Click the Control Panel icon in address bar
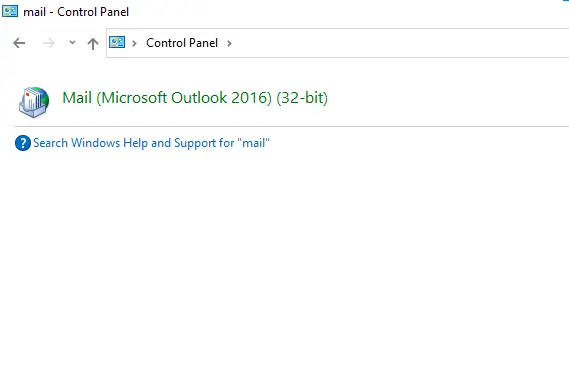569x373 pixels. [117, 42]
